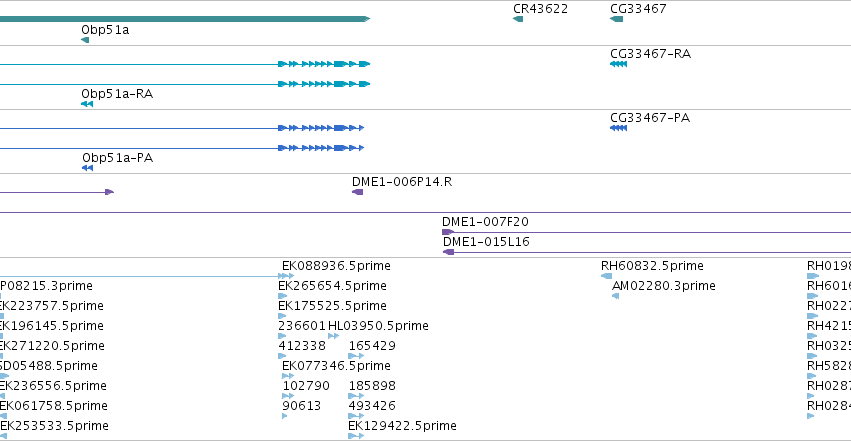851x441 pixels.
Task: Select the EK061758.5prime EST label
Action: tap(54, 406)
